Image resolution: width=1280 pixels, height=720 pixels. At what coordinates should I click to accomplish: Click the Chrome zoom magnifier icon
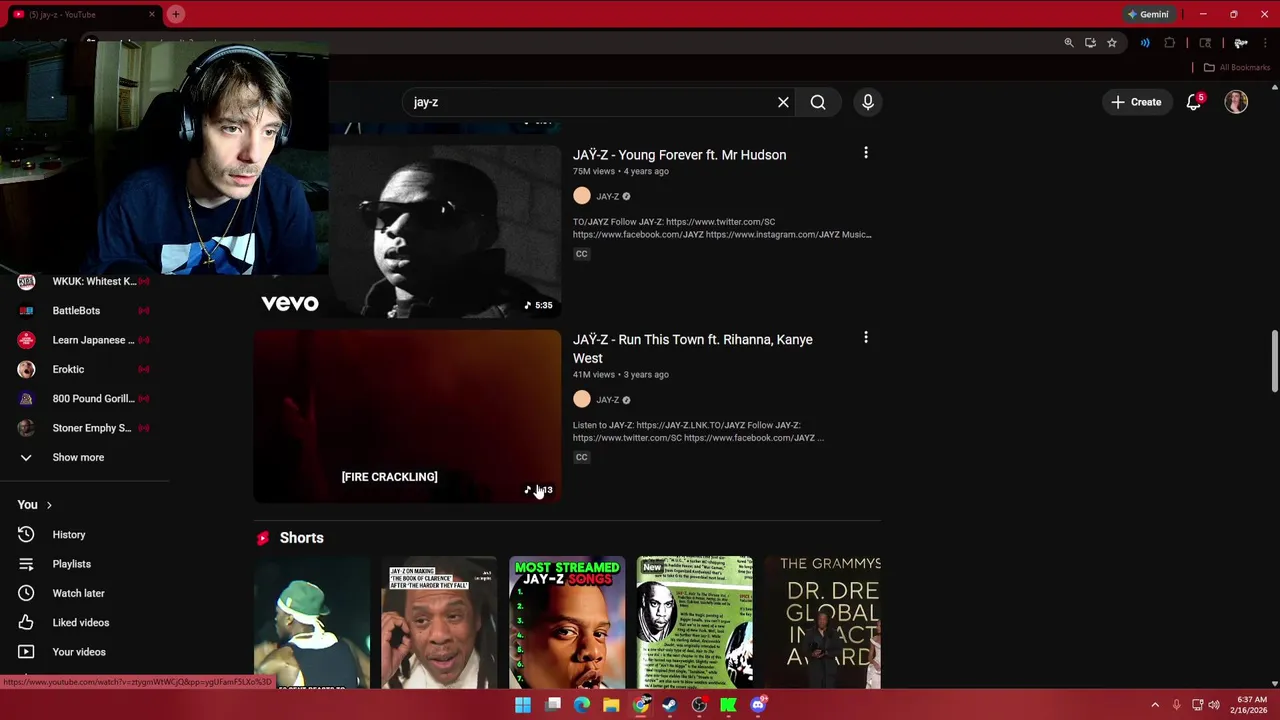(1069, 43)
